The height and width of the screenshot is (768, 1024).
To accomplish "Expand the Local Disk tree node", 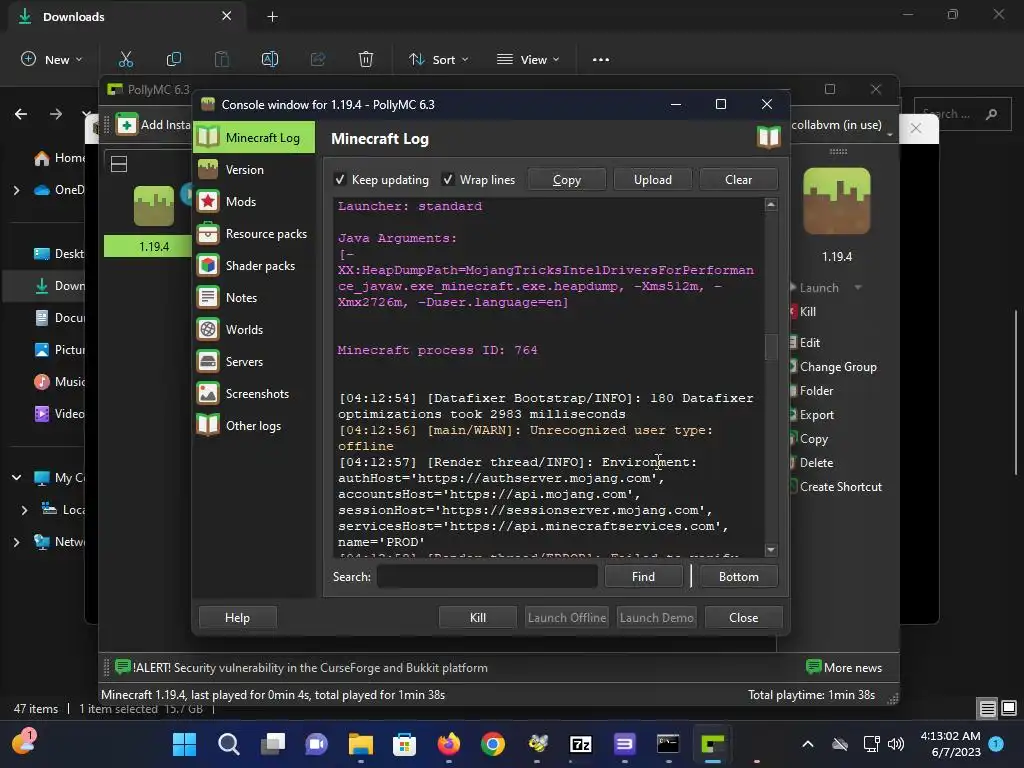I will coord(25,510).
